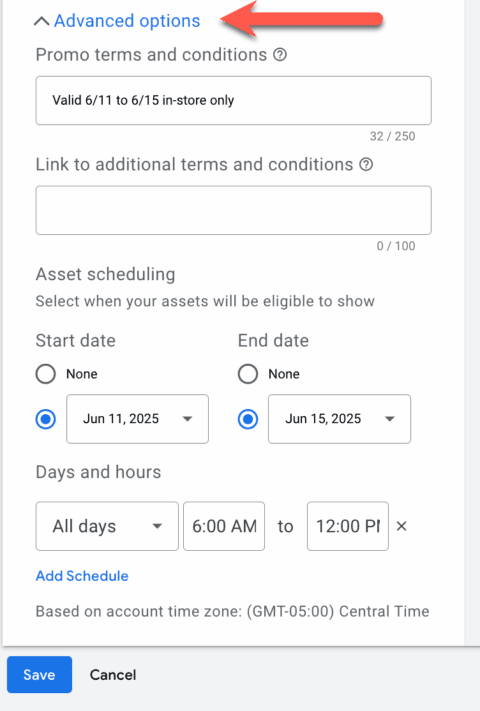The image size is (480, 711).
Task: Remove the days and hours schedule row
Action: tap(401, 526)
